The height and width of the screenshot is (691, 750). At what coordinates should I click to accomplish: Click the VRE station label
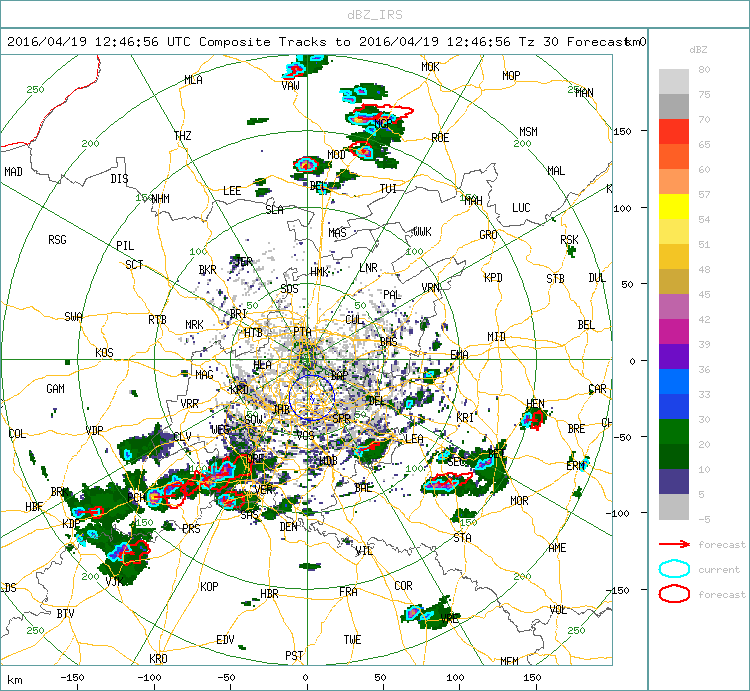(x=450, y=618)
